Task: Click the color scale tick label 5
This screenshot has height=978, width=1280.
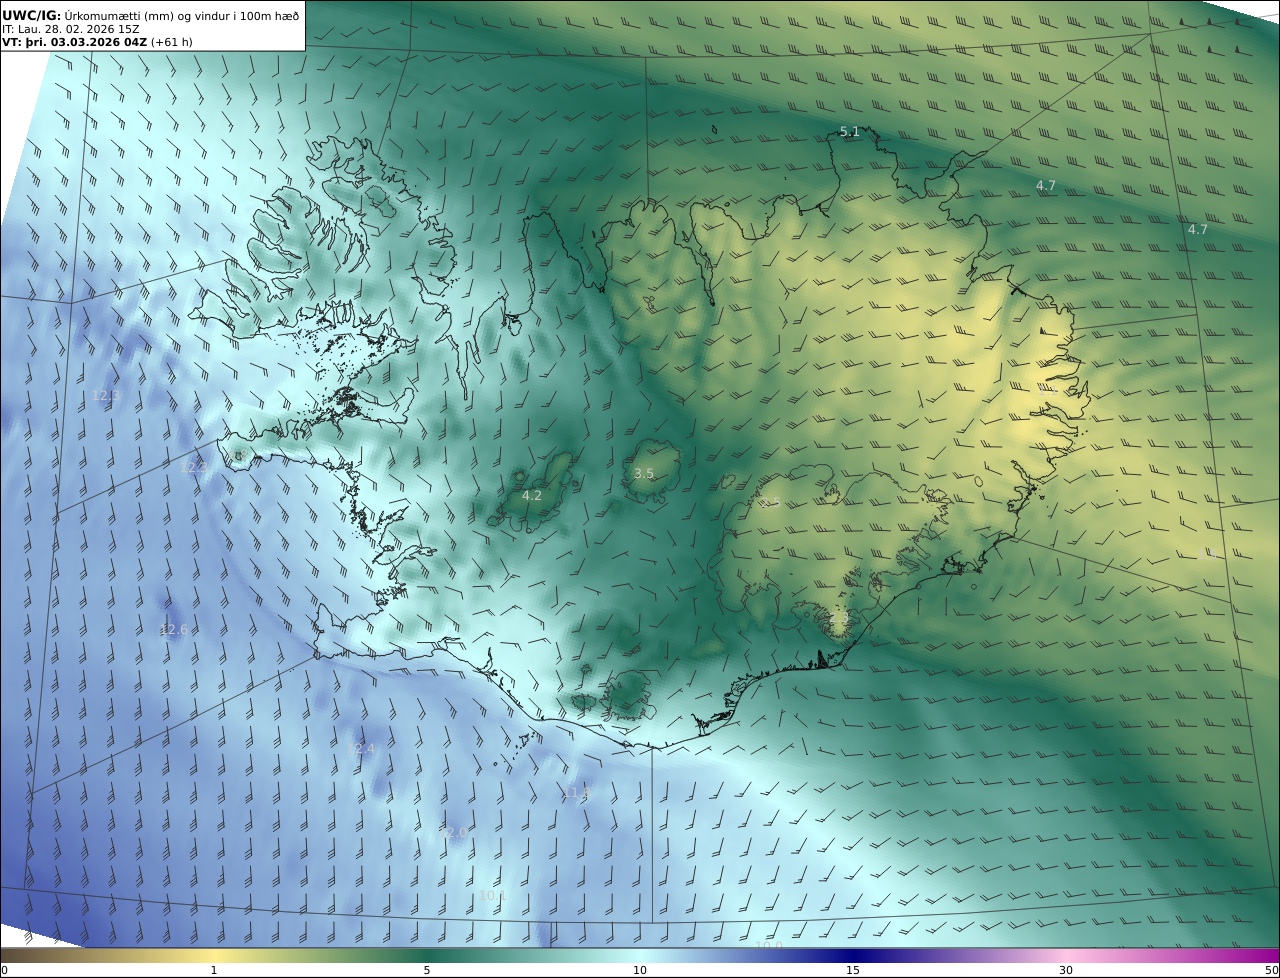Action: point(427,970)
